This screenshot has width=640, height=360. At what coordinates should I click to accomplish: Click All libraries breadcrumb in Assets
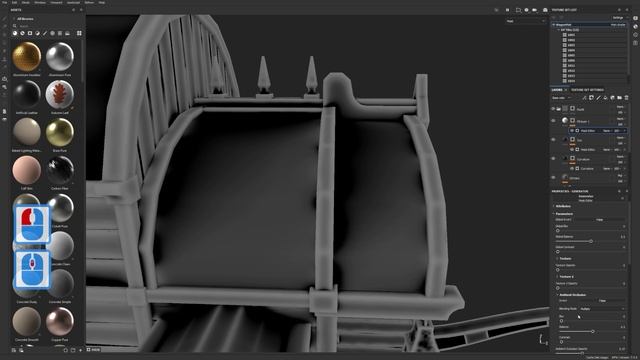coord(25,19)
